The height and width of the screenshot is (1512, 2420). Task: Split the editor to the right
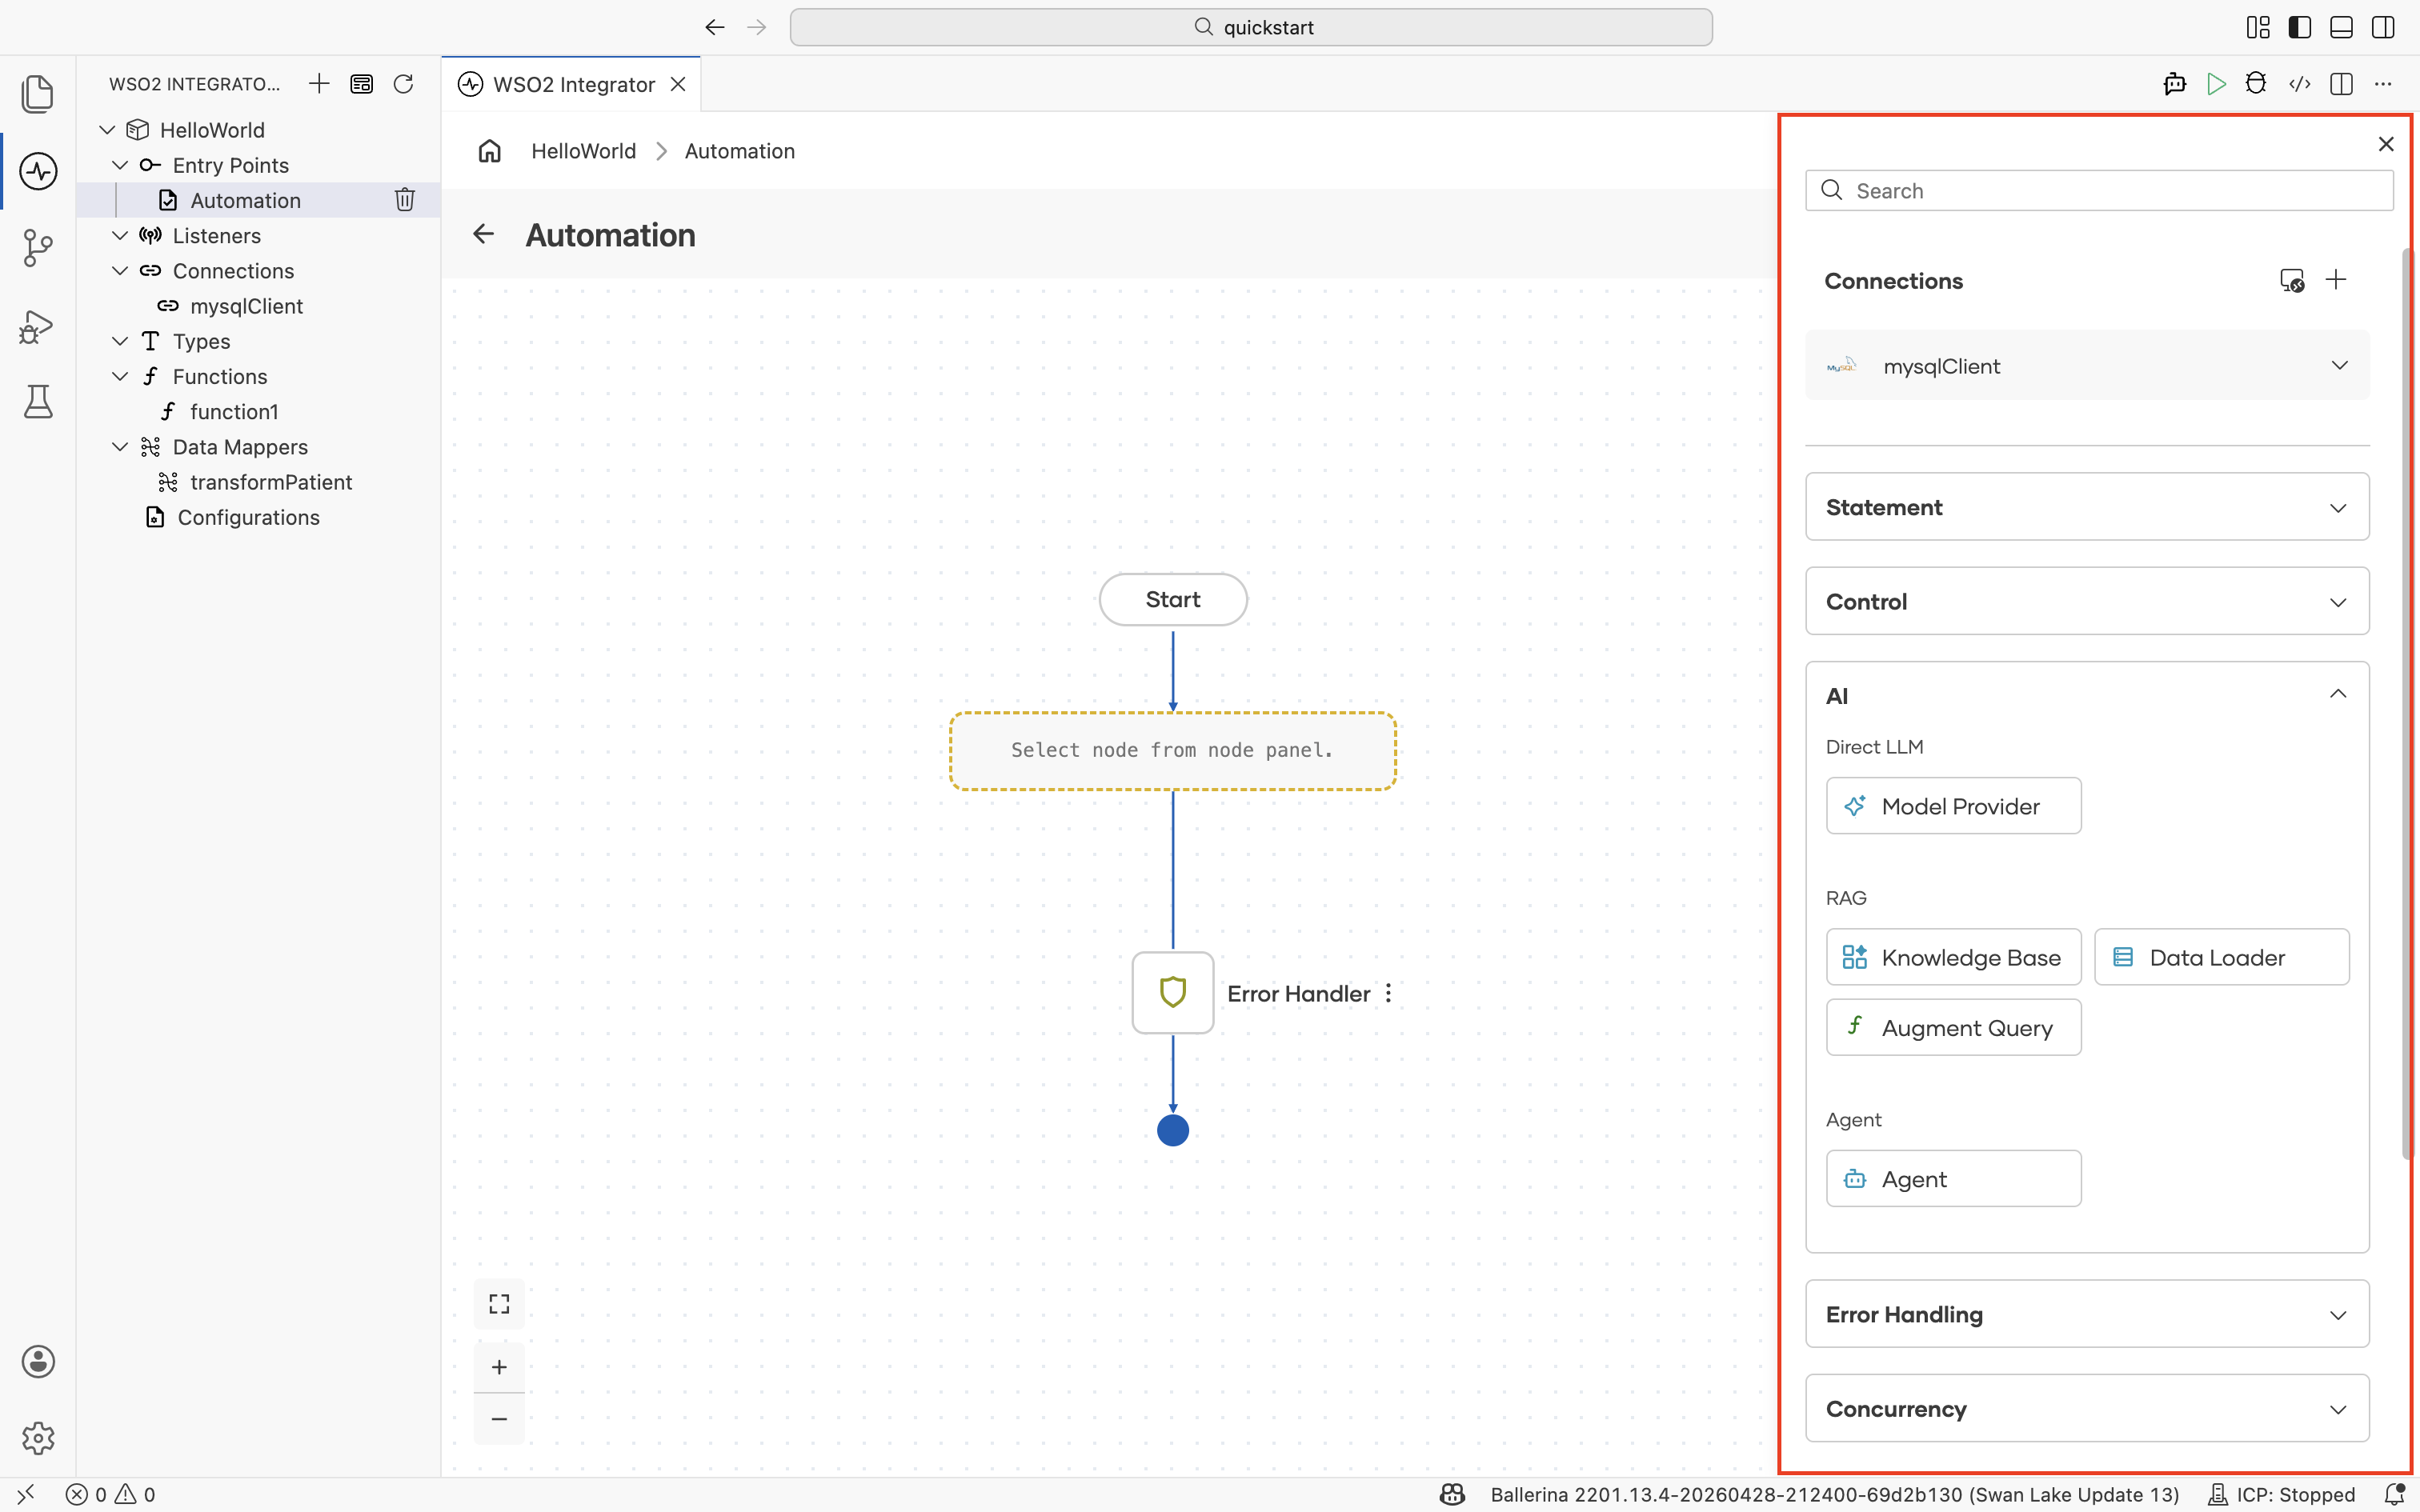(x=2341, y=84)
